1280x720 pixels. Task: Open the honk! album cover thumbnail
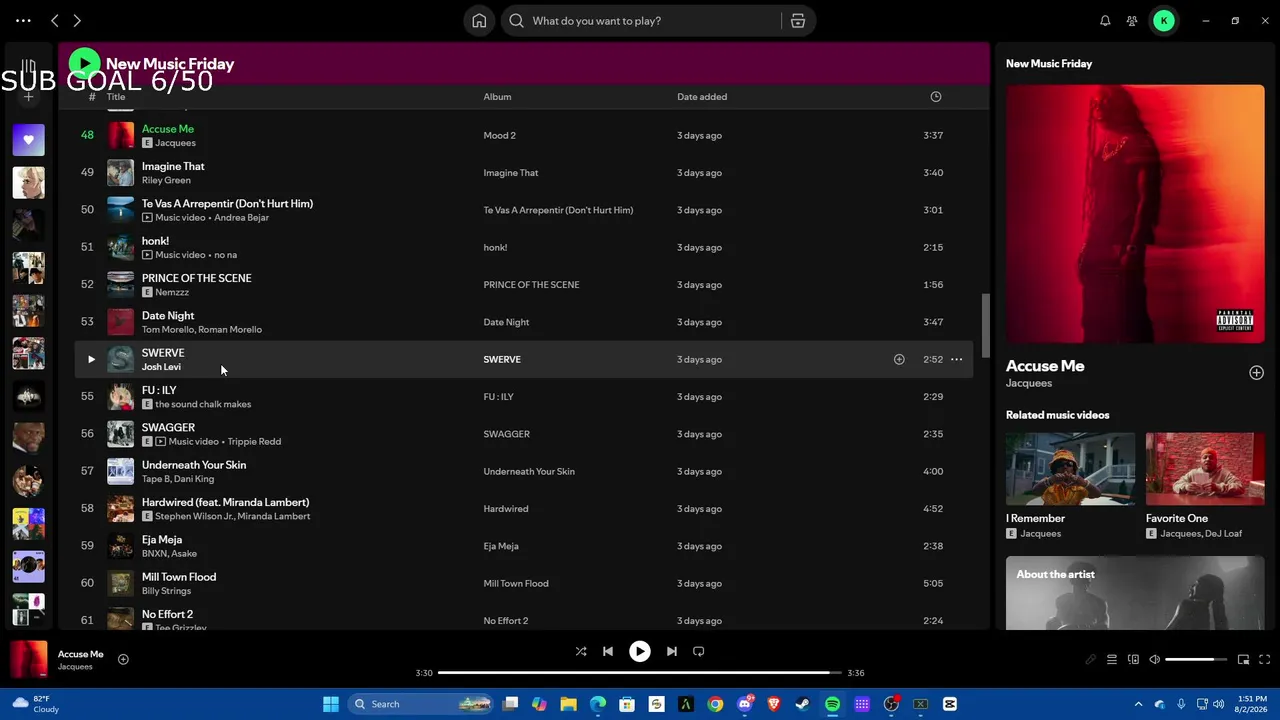tap(121, 247)
